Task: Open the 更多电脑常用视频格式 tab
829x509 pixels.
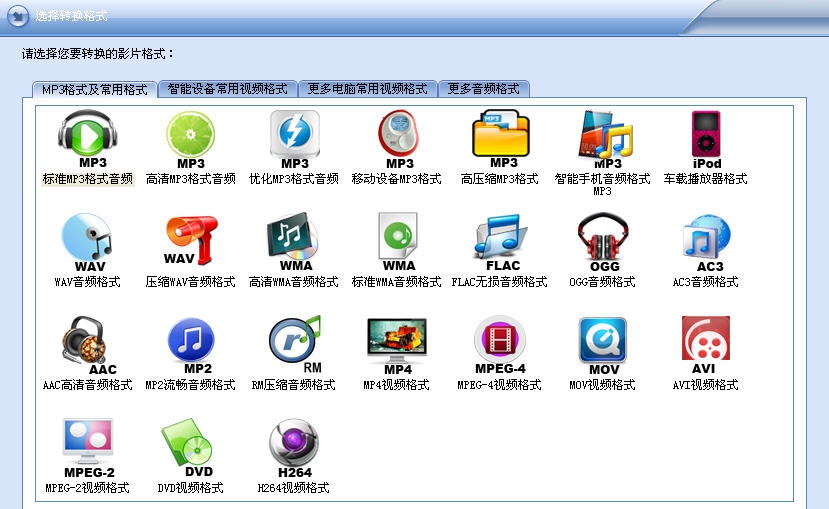Action: tap(367, 89)
